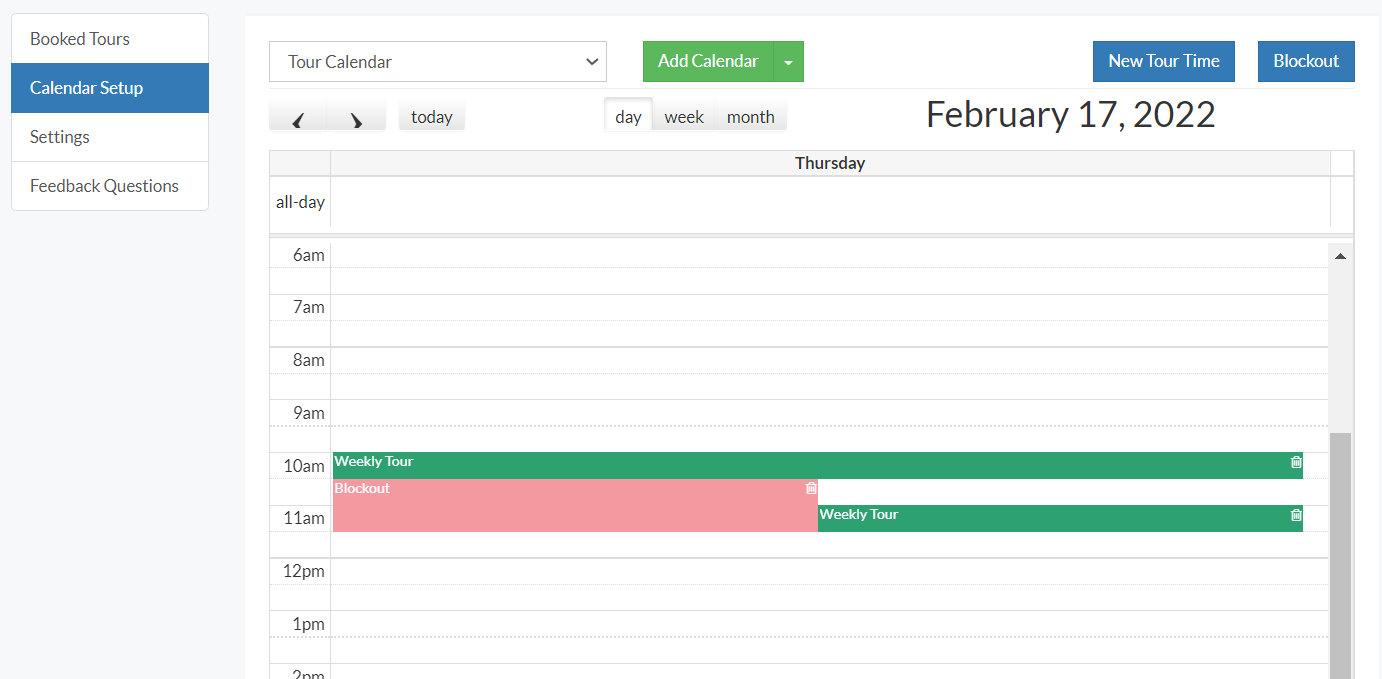Jump to today in the calendar
1382x679 pixels.
[x=432, y=116]
